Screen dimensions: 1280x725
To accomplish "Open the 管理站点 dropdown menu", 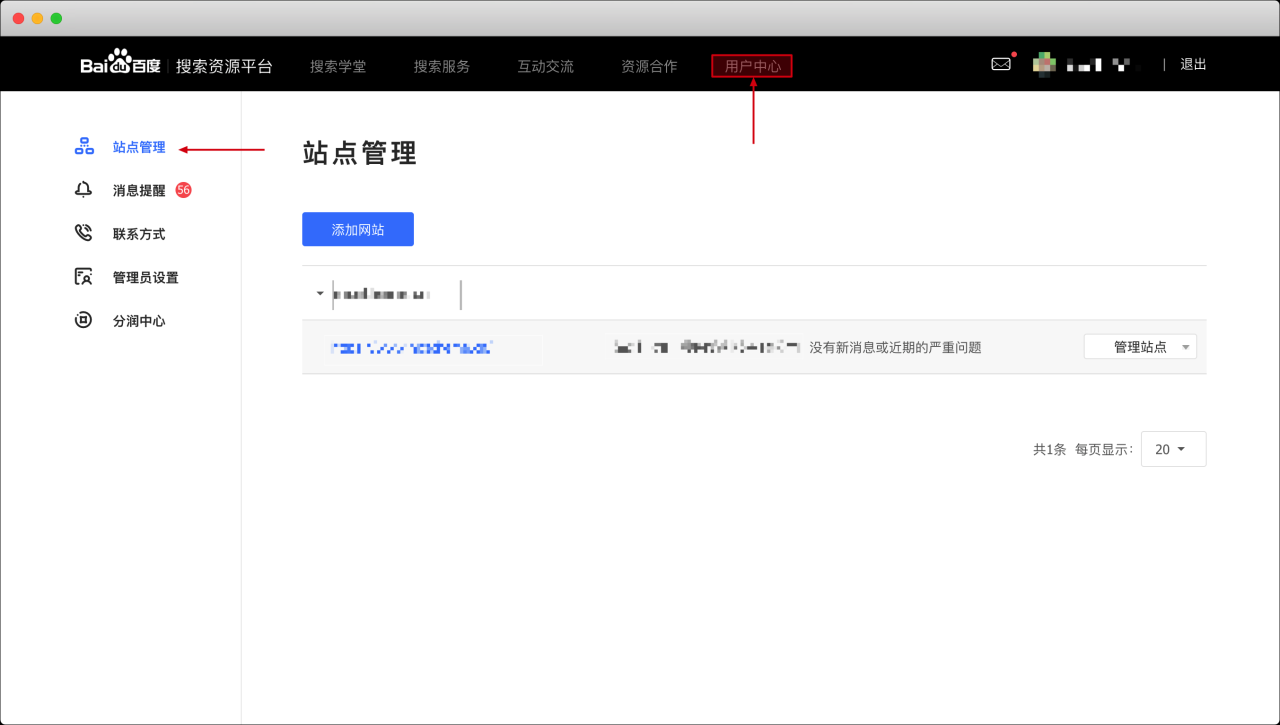I will pyautogui.click(x=1140, y=346).
